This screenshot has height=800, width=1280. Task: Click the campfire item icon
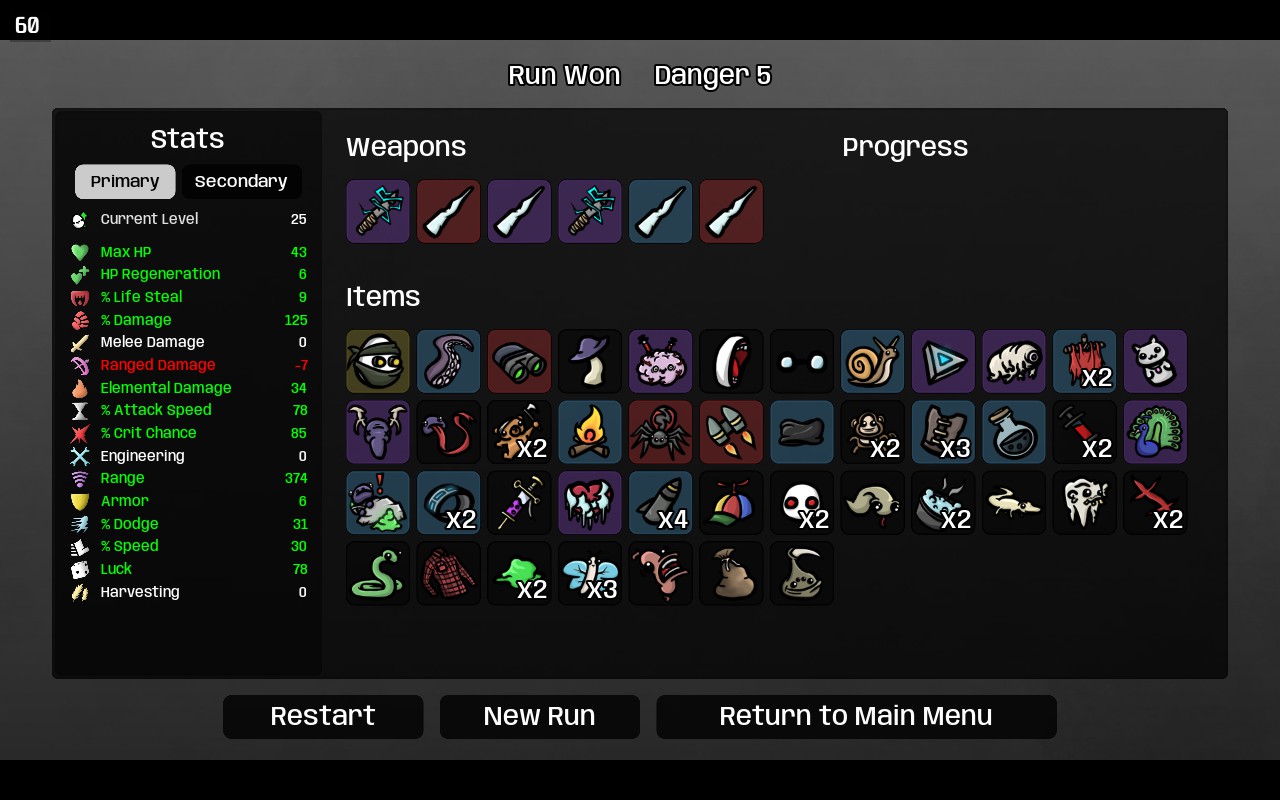tap(590, 432)
